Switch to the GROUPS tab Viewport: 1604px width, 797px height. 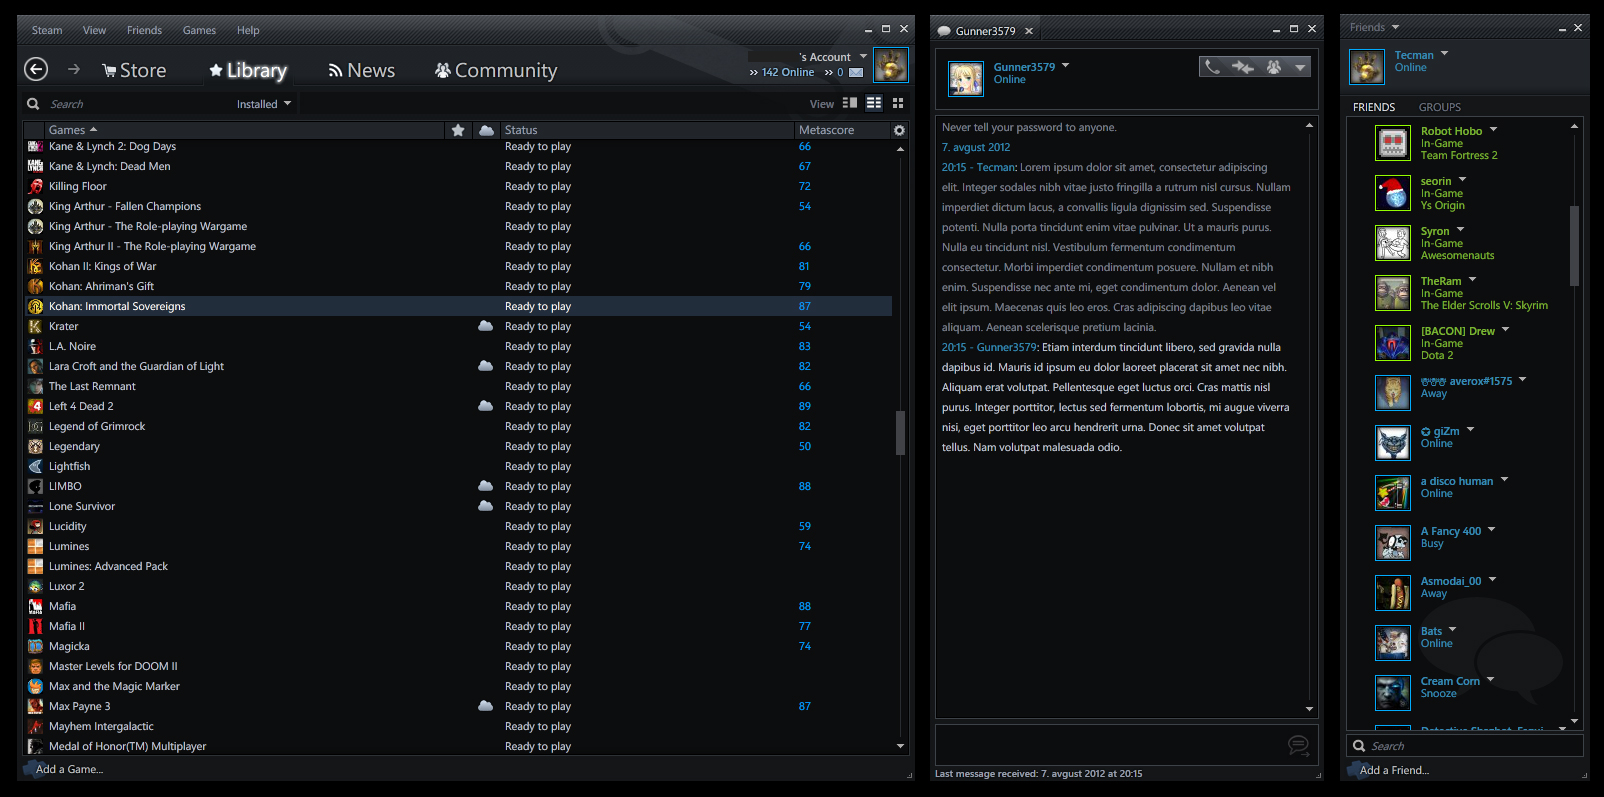click(1439, 107)
